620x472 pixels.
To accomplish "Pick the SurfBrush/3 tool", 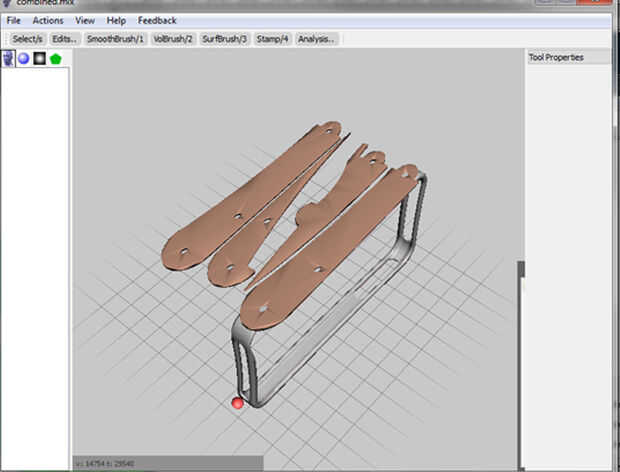I will 224,38.
